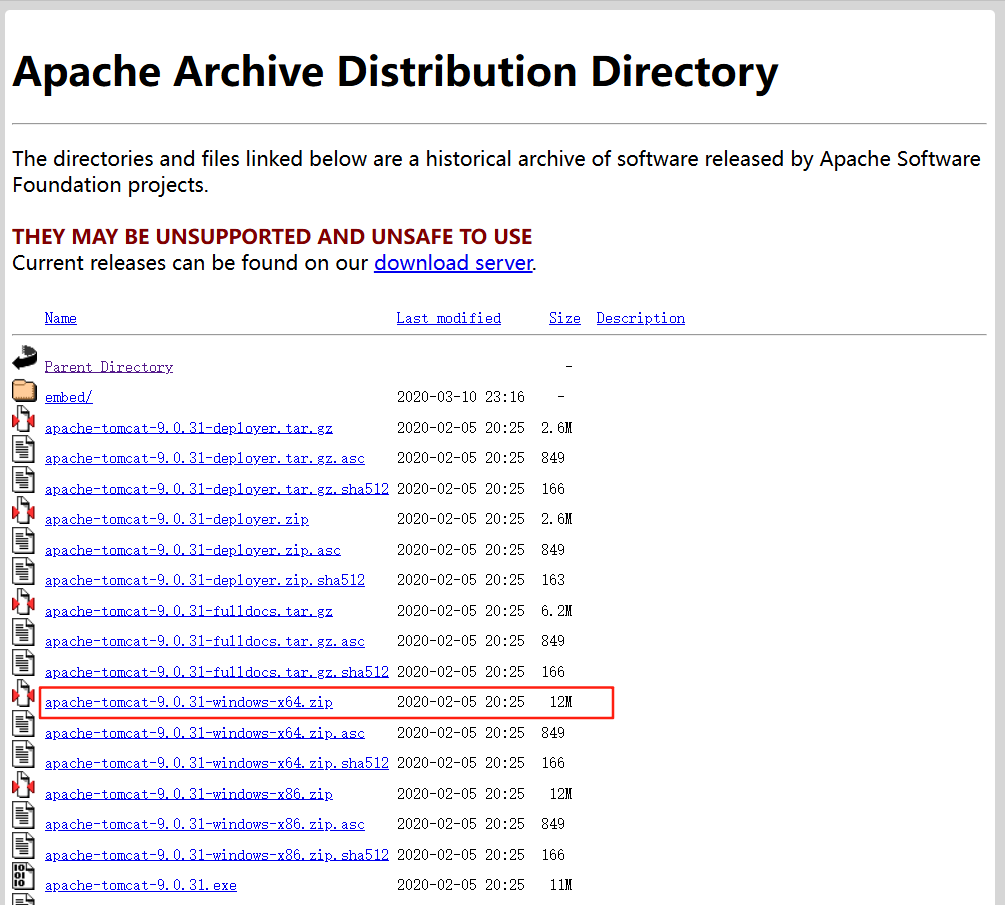This screenshot has width=1005, height=905.
Task: Open the download server link
Action: pos(453,263)
